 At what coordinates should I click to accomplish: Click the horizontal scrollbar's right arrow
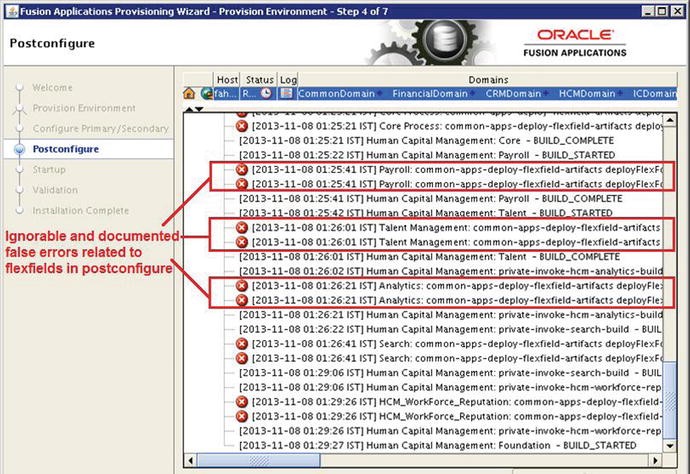(656, 460)
